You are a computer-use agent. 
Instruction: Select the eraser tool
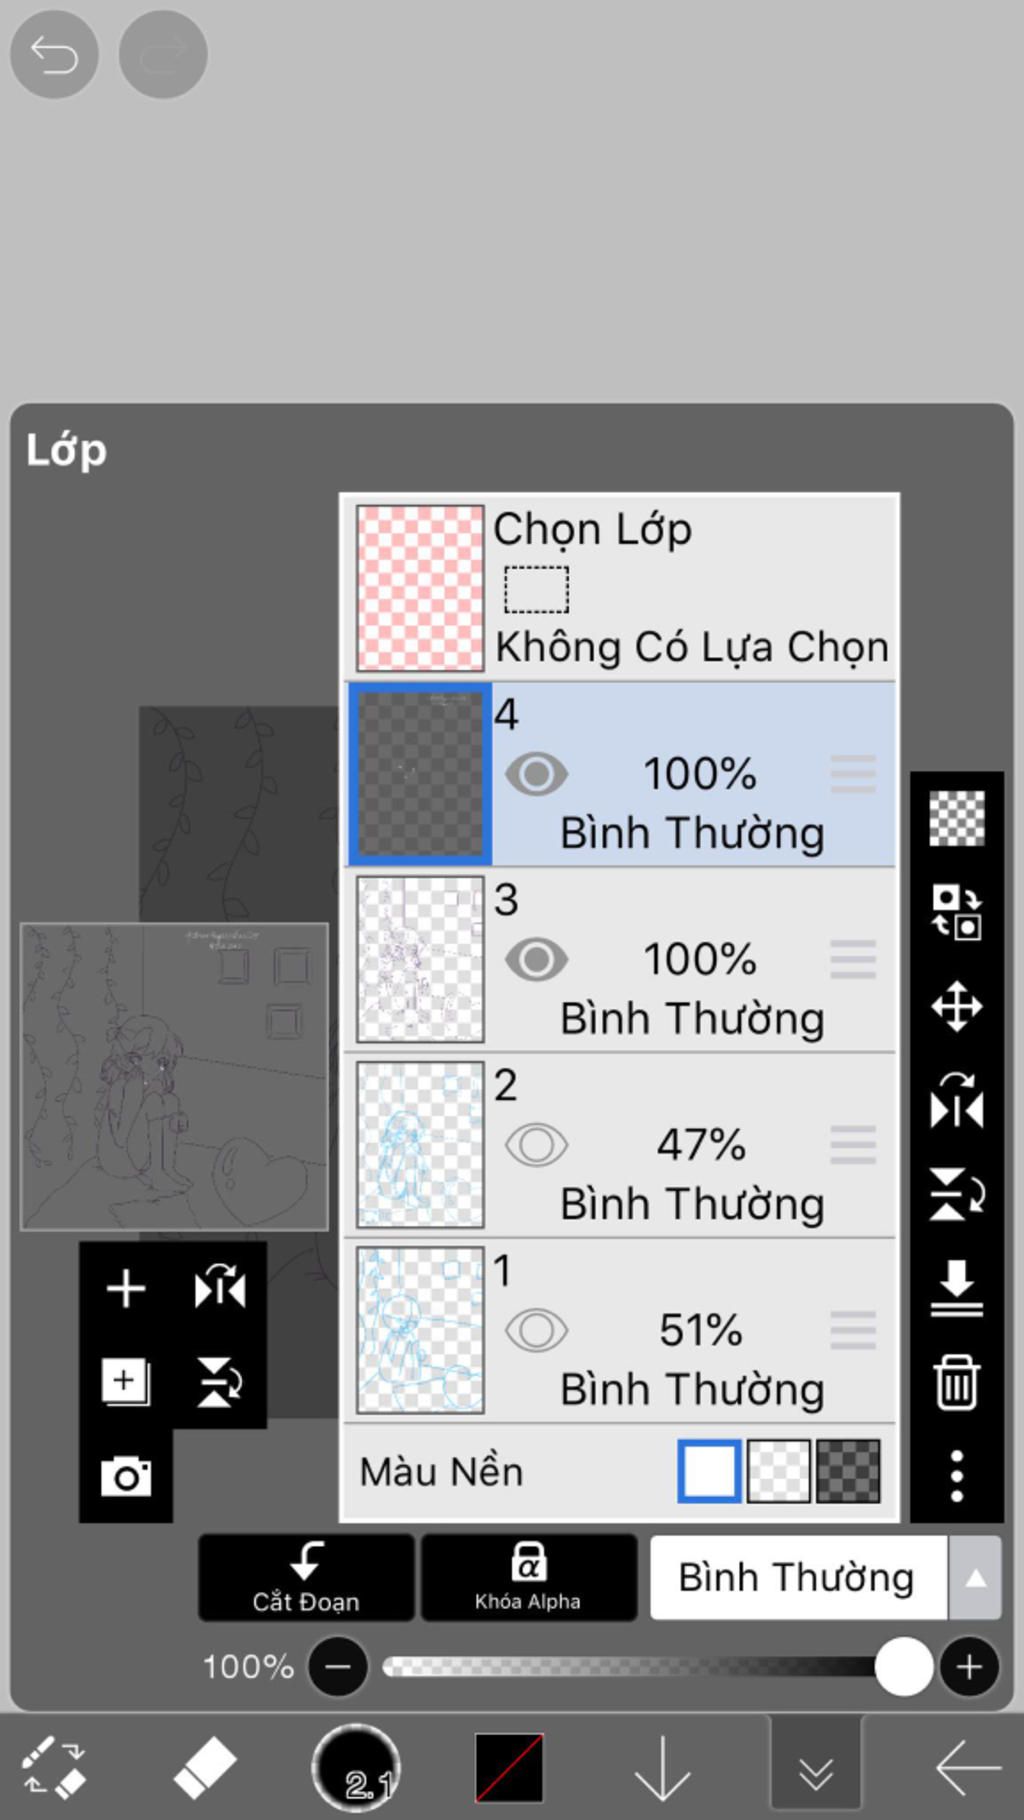click(205, 1768)
